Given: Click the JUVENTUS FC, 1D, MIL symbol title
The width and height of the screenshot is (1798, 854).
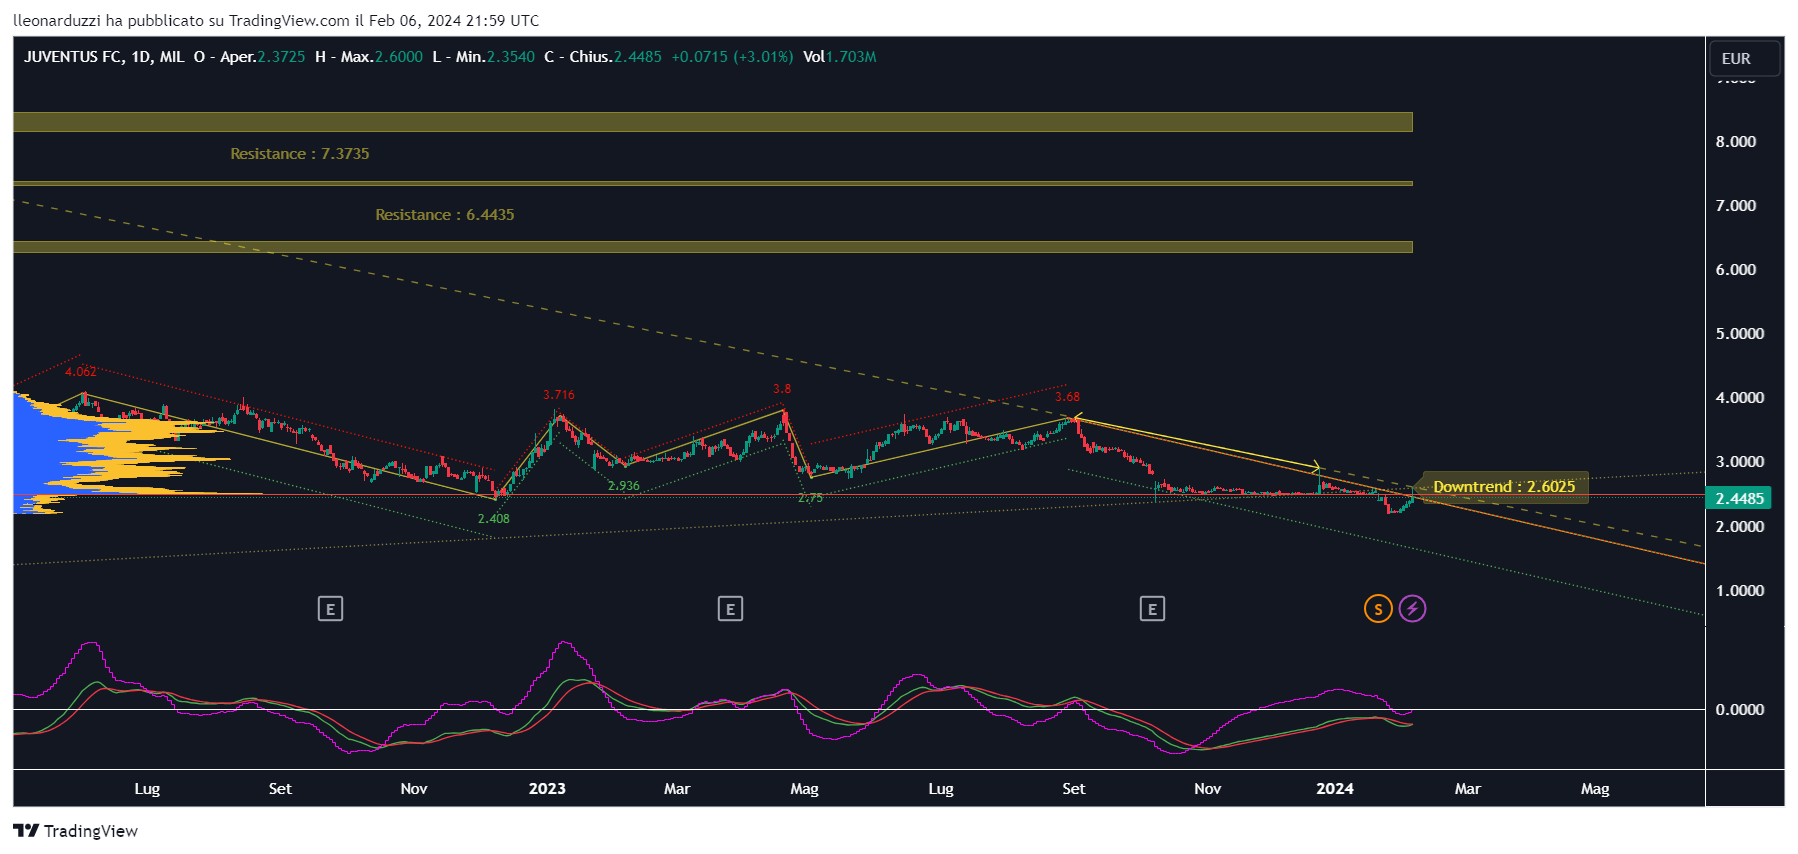Looking at the screenshot, I should pos(104,57).
